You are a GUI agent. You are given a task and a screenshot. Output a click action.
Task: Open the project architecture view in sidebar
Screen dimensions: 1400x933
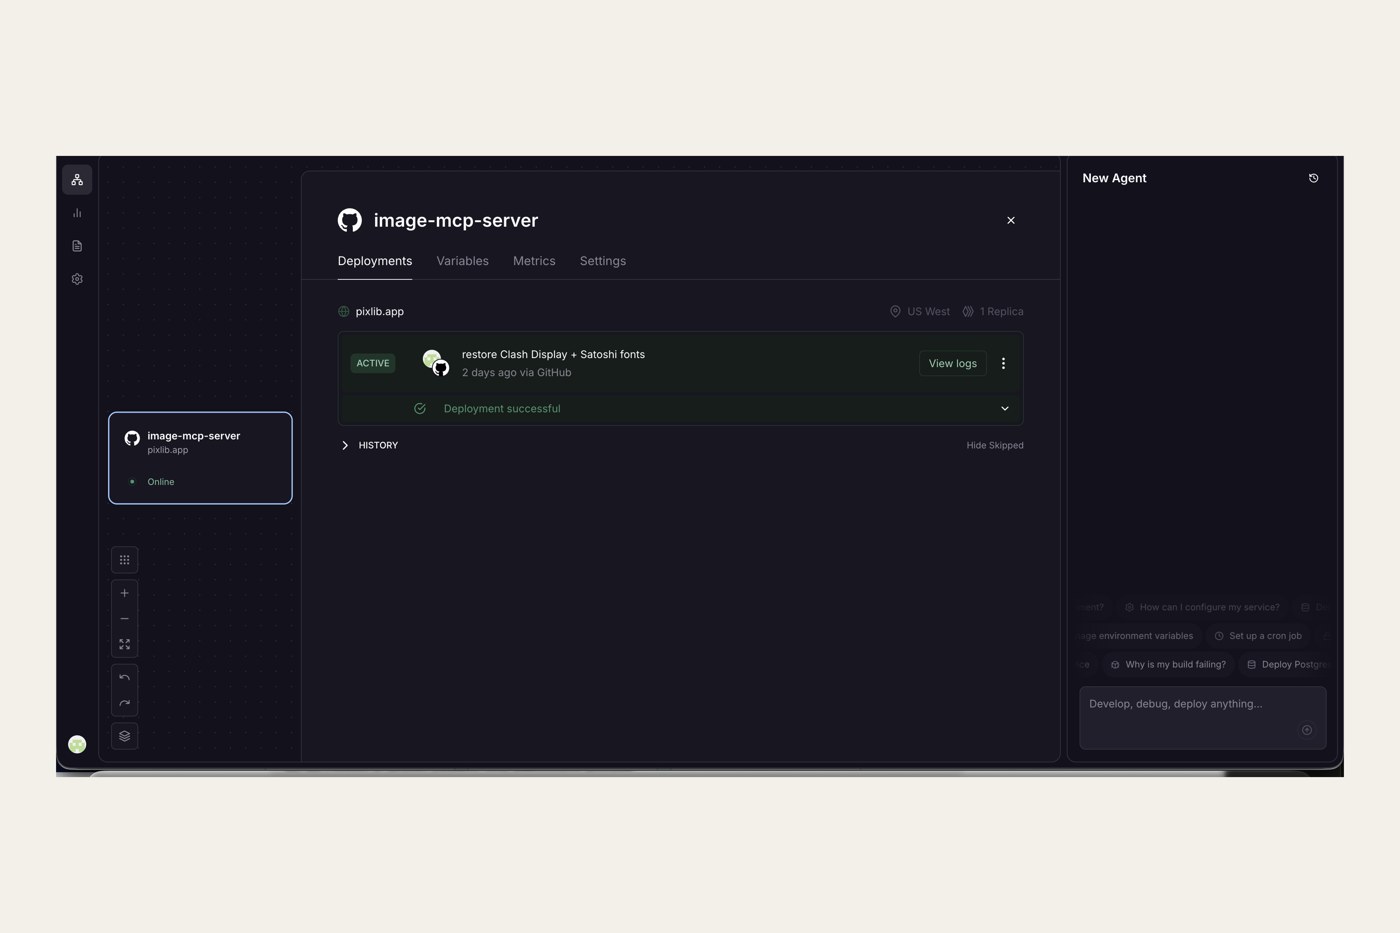pyautogui.click(x=77, y=180)
